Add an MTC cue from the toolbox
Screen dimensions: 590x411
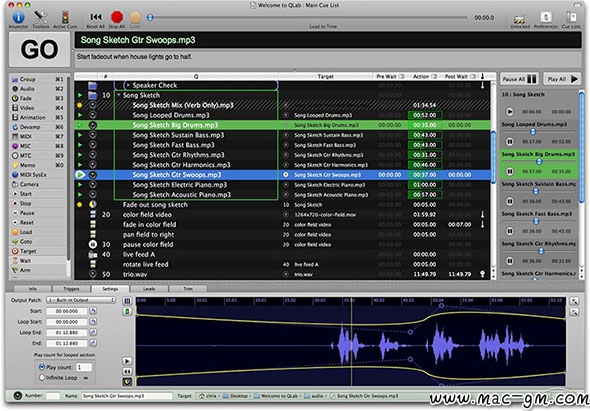tap(38, 155)
